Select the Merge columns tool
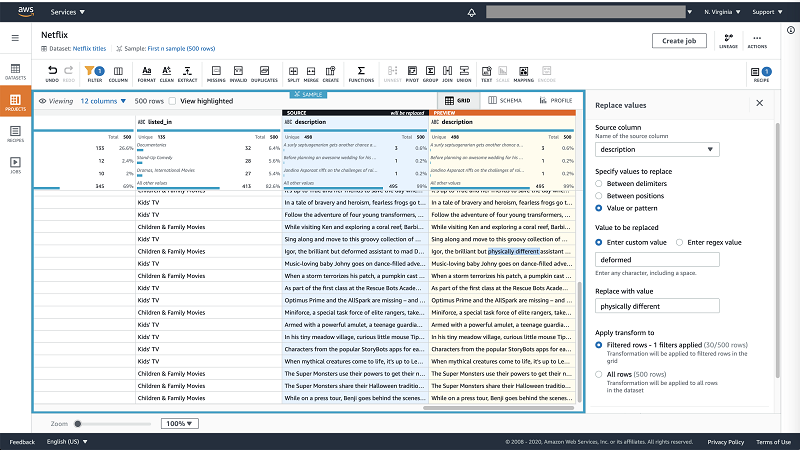Screen dimensions: 800x450 coord(311,73)
